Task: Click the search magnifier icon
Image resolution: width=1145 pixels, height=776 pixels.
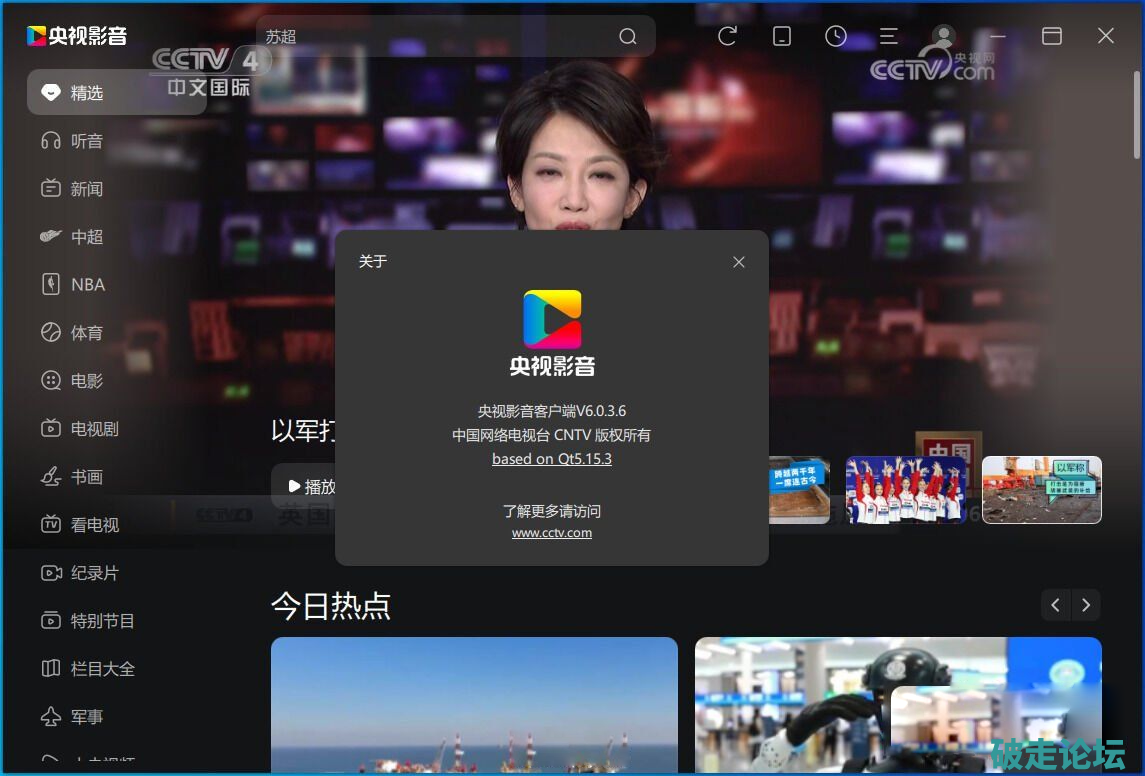Action: point(628,37)
